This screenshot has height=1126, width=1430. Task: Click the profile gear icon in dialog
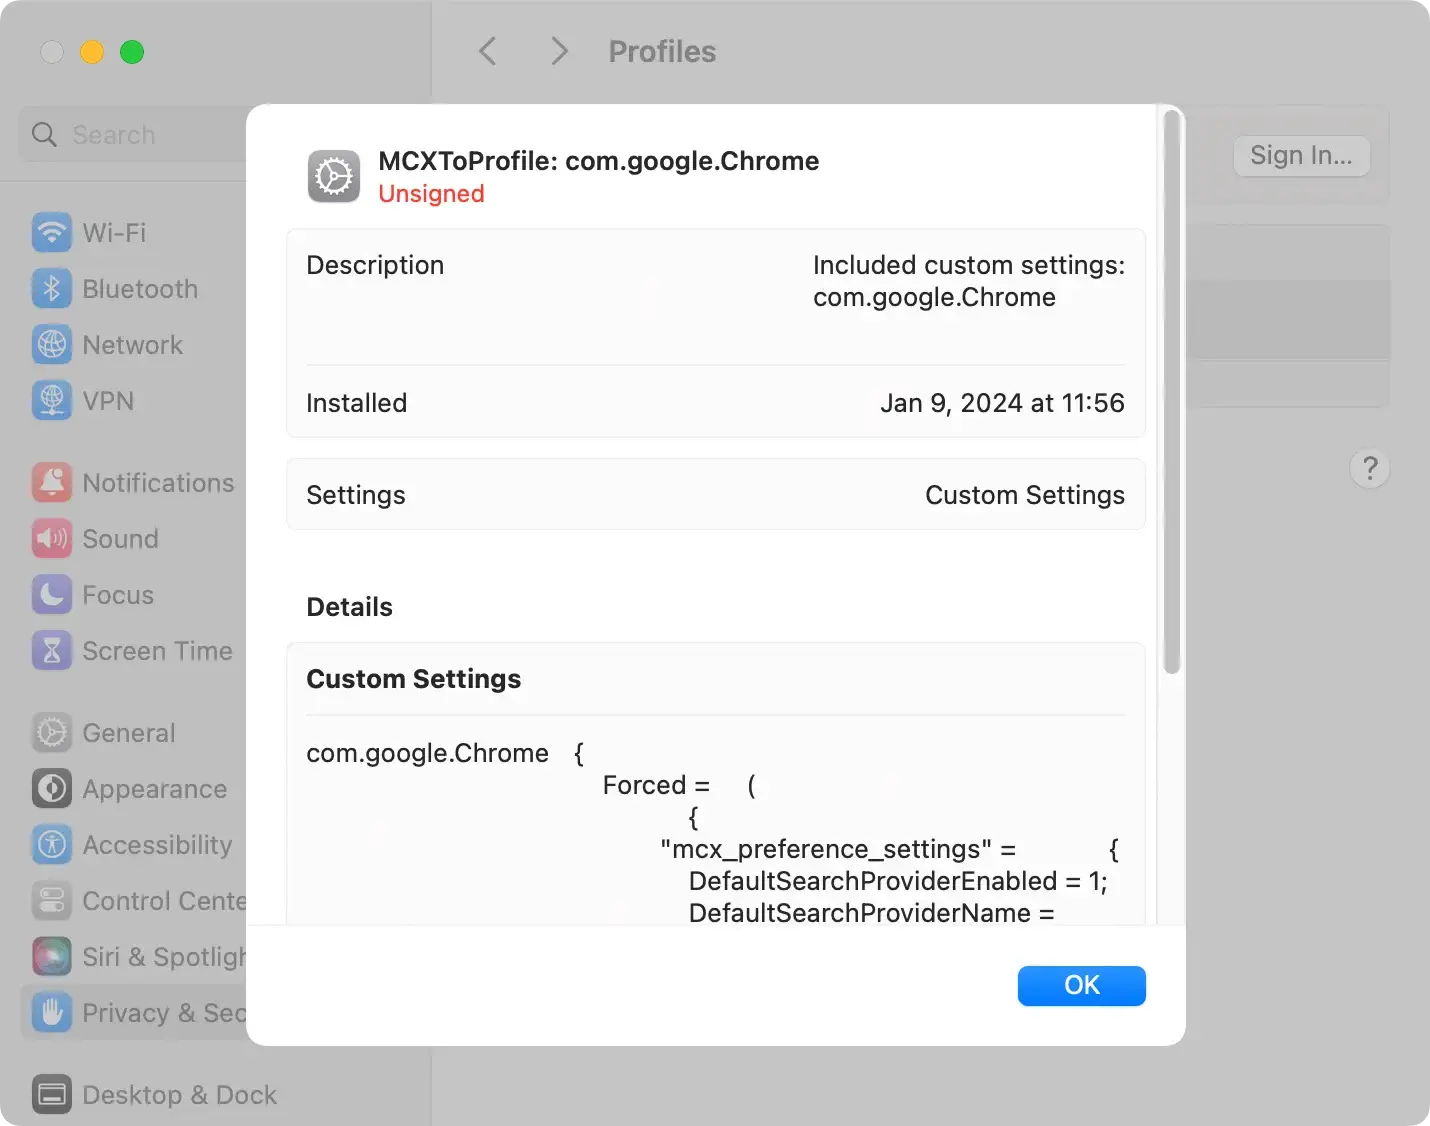334,177
